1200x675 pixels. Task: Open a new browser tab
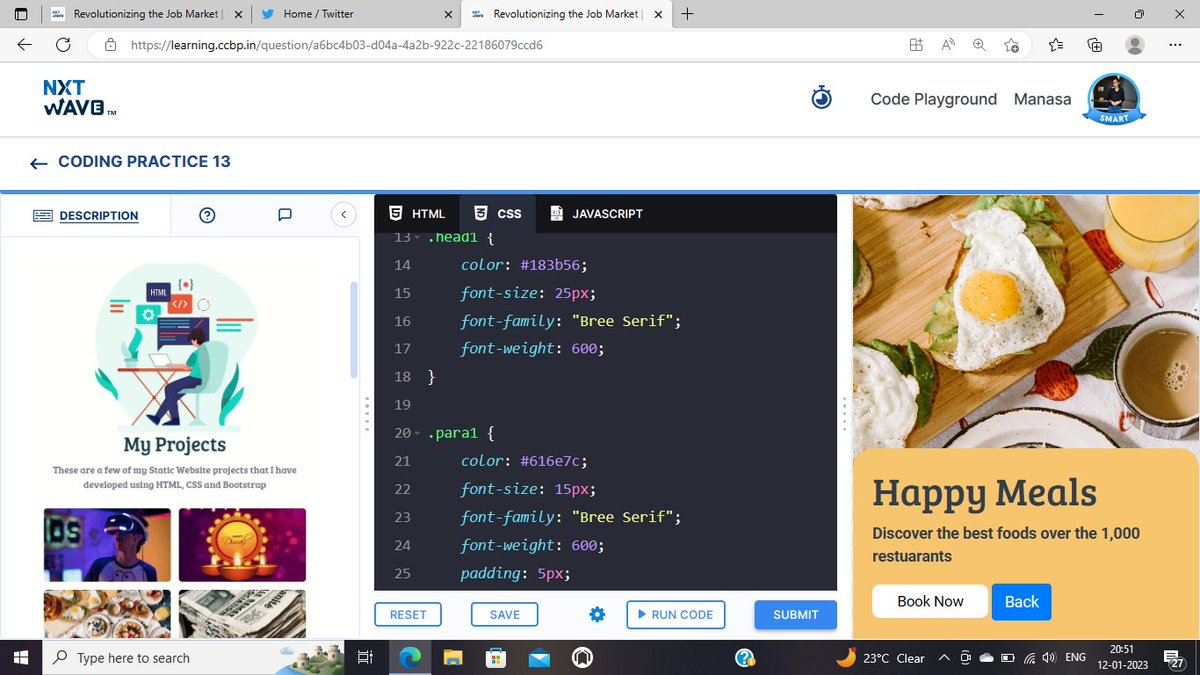[687, 14]
